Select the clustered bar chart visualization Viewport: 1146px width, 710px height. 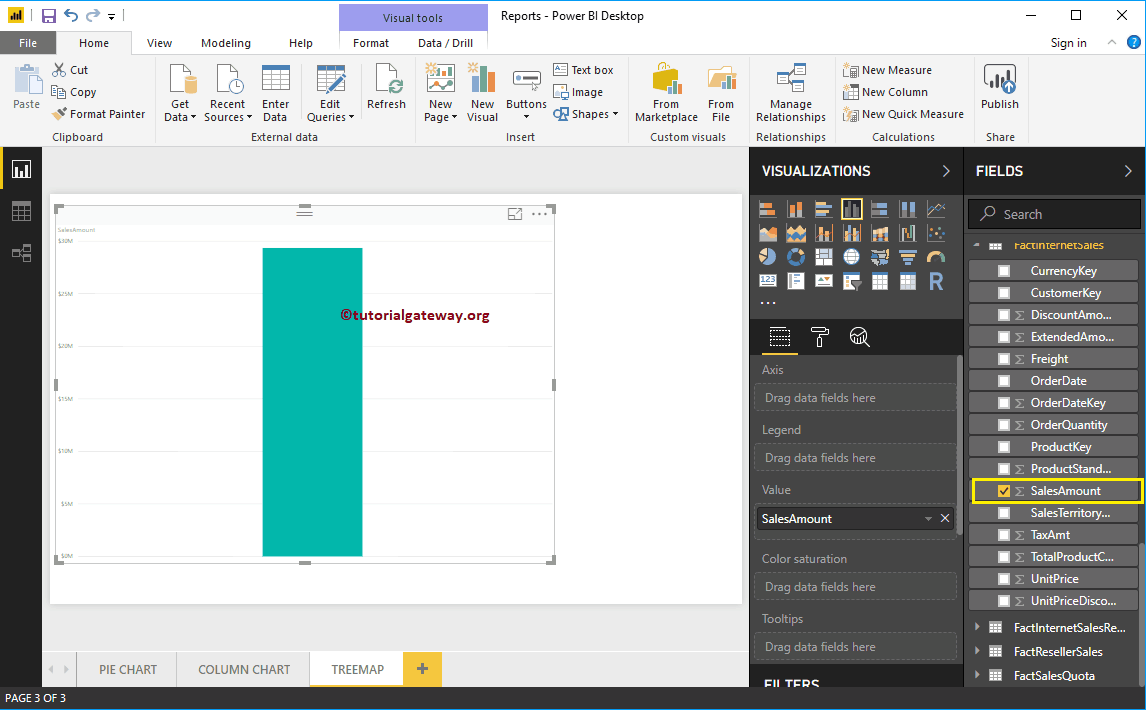[x=824, y=209]
